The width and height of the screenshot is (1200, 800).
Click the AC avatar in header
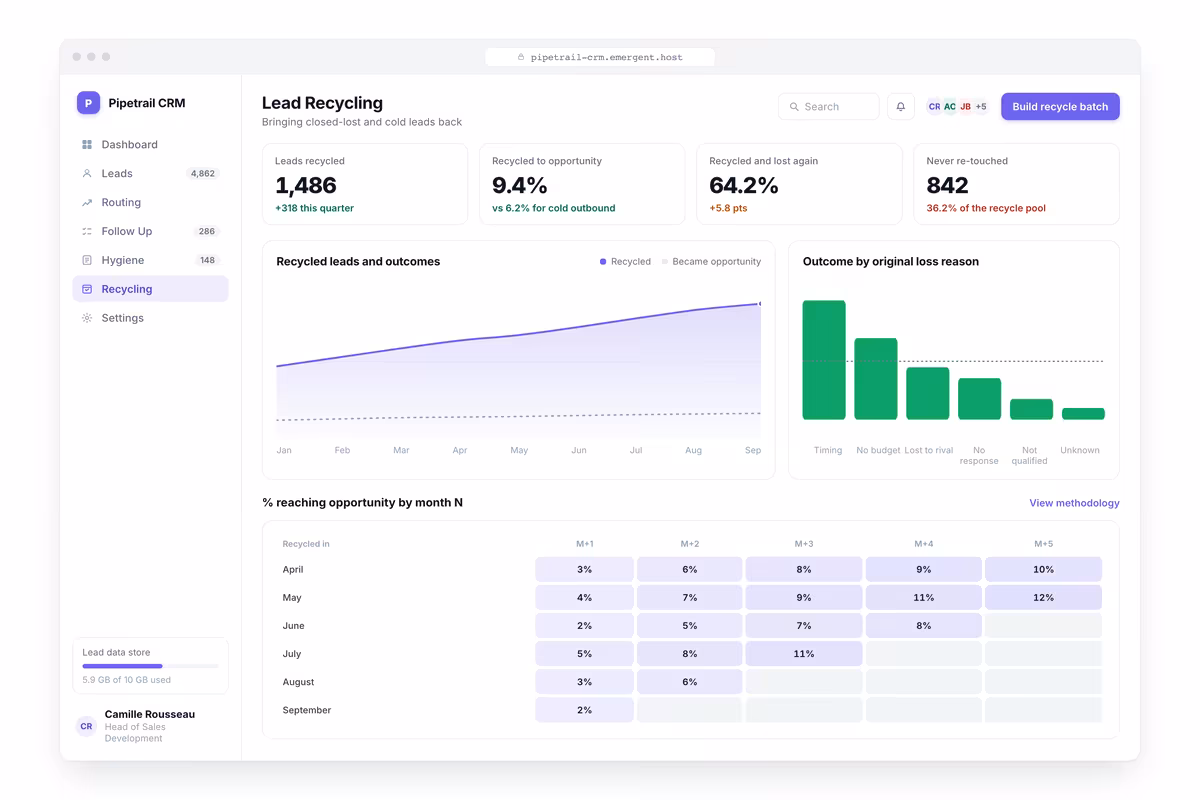click(x=950, y=106)
